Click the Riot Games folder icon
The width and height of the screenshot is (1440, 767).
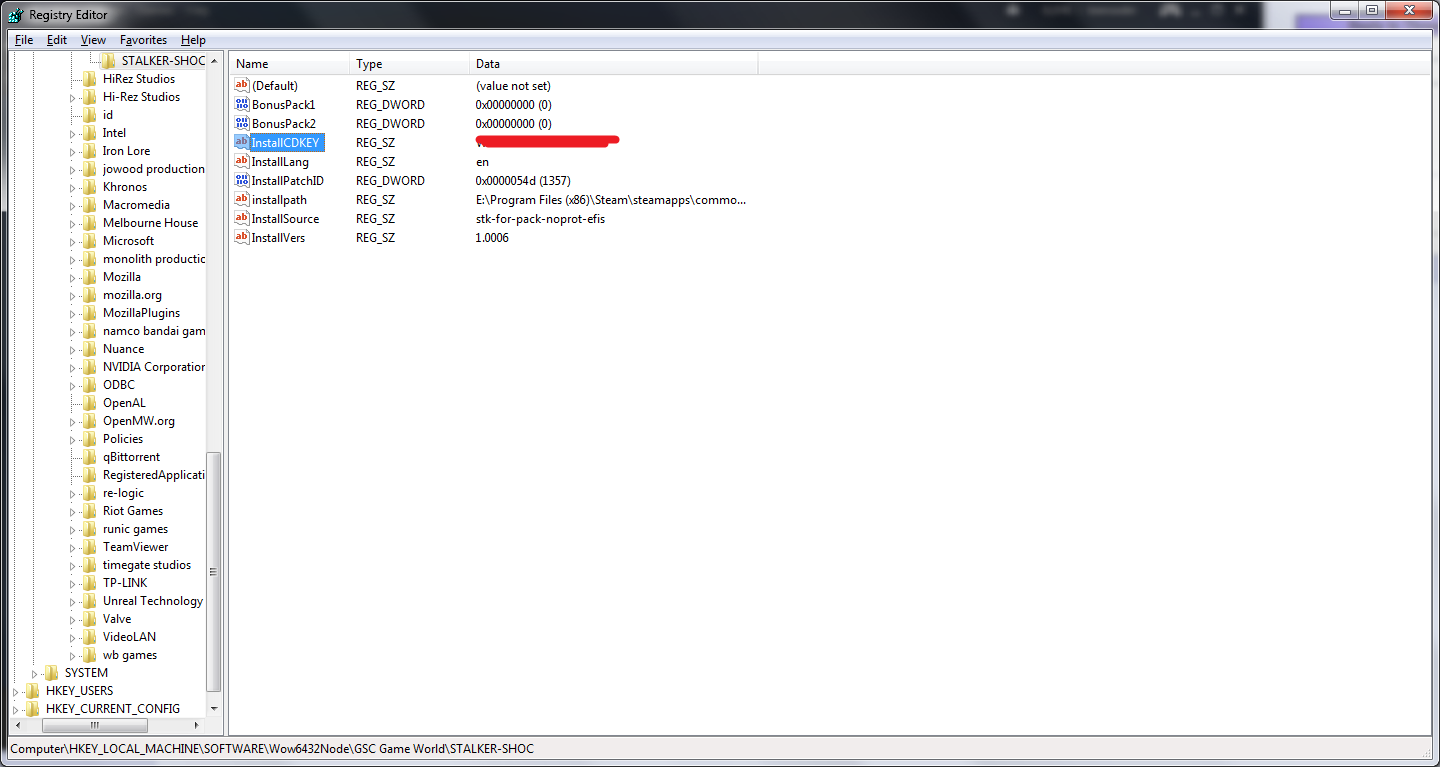(90, 510)
